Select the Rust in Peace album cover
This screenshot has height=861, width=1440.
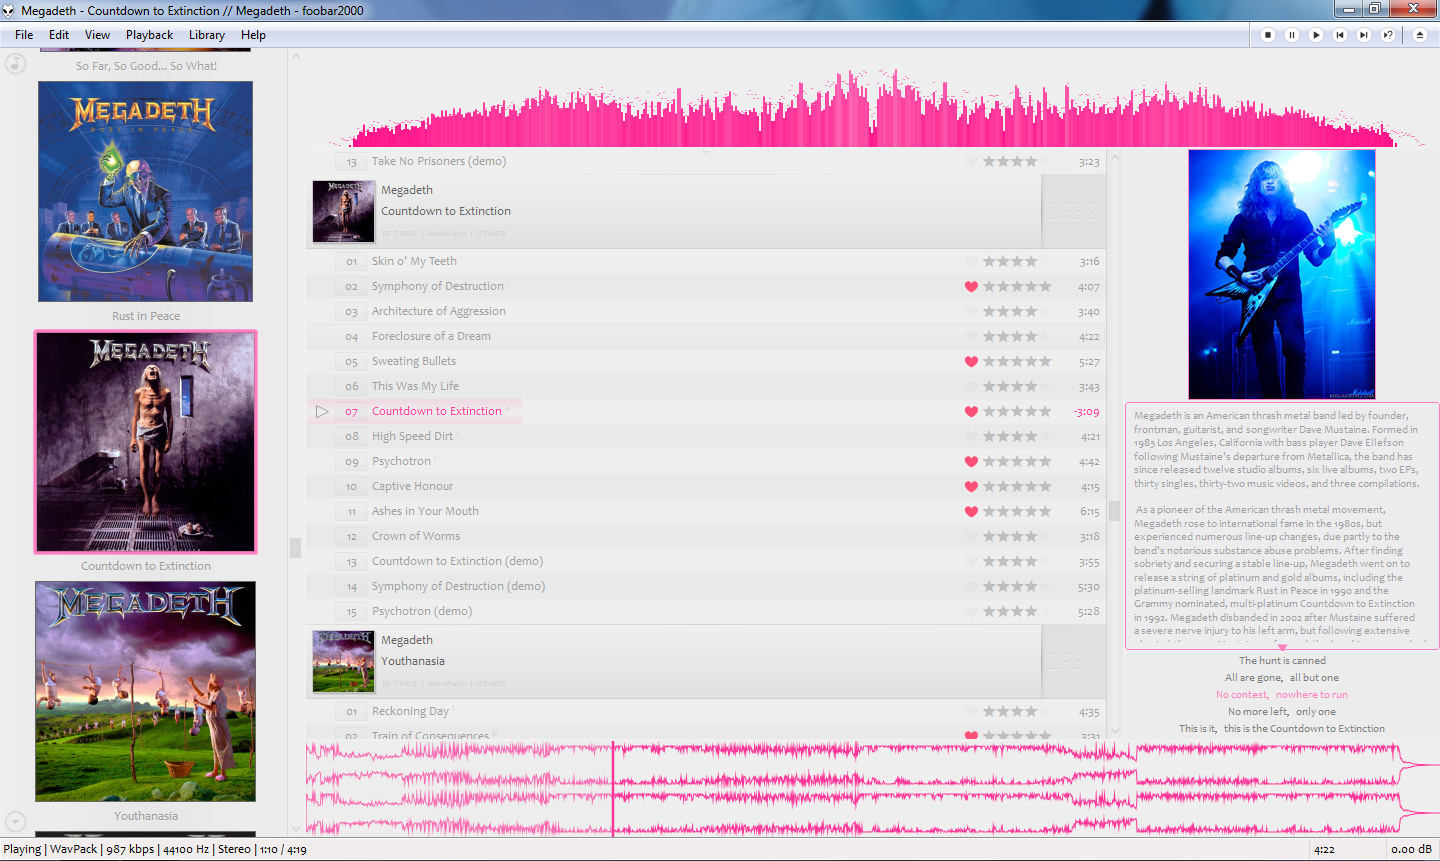pyautogui.click(x=145, y=191)
